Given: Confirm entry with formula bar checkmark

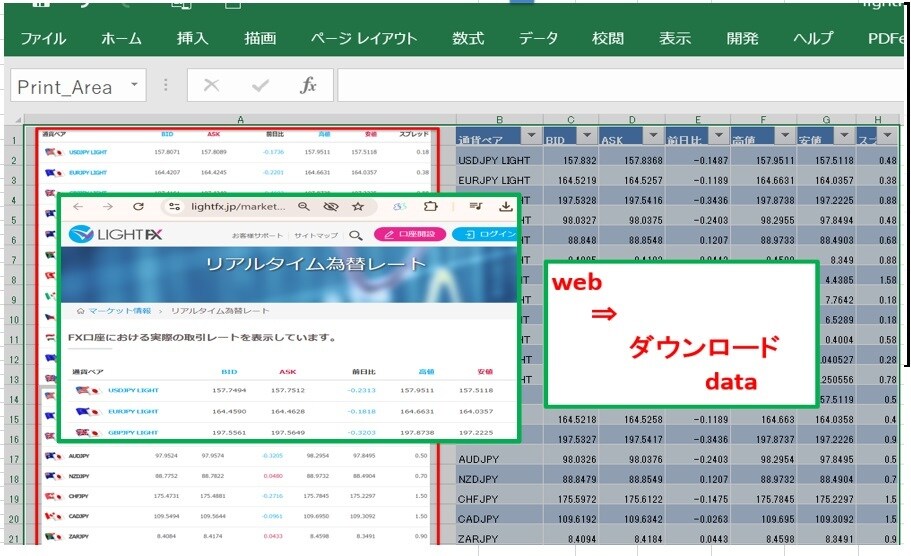Looking at the screenshot, I should (x=260, y=85).
